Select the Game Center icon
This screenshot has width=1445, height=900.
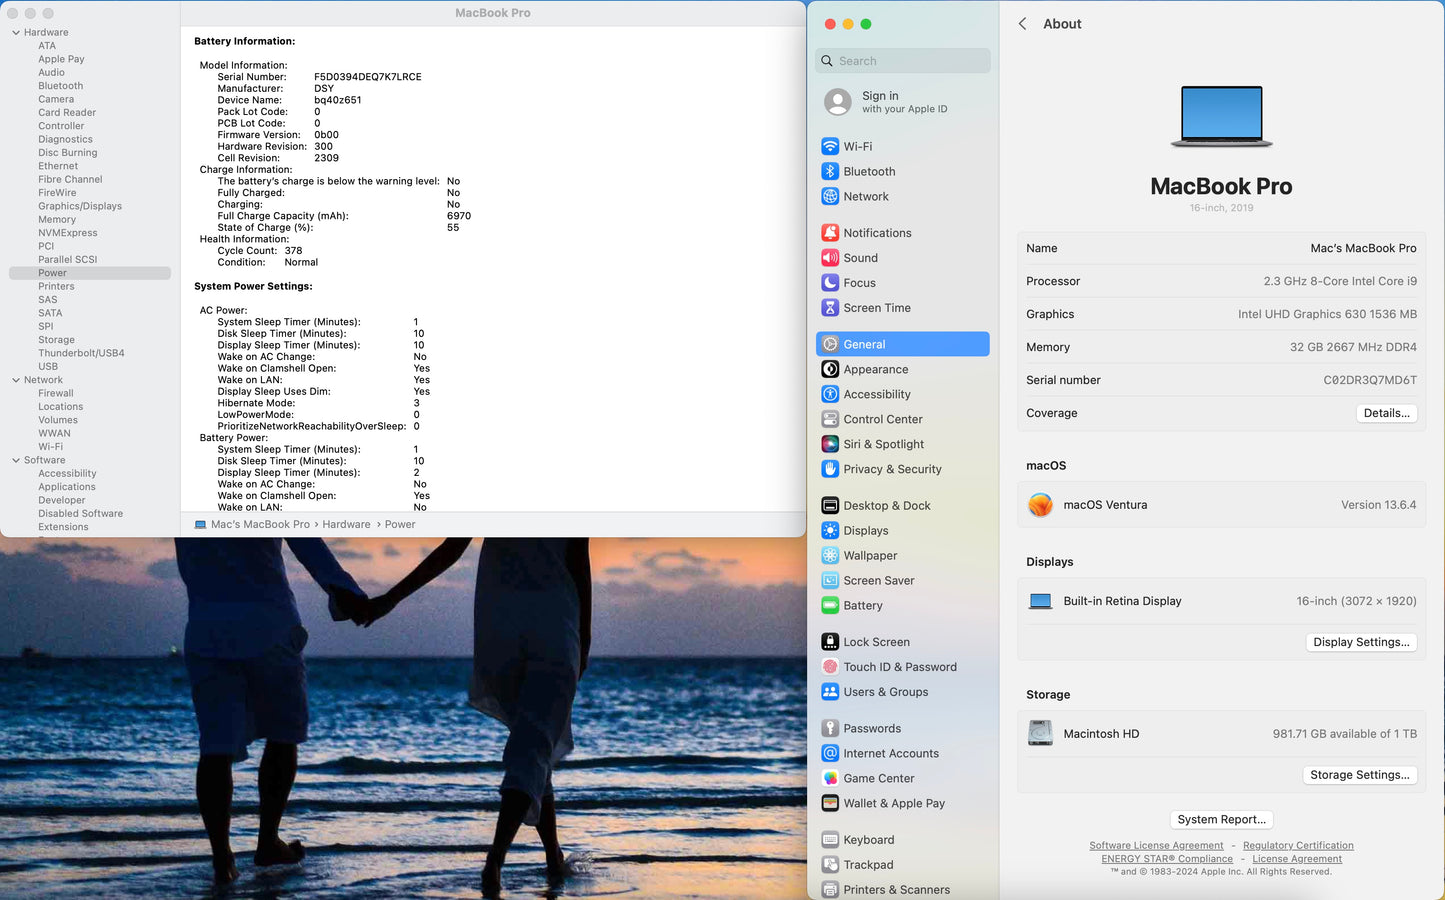click(x=830, y=778)
